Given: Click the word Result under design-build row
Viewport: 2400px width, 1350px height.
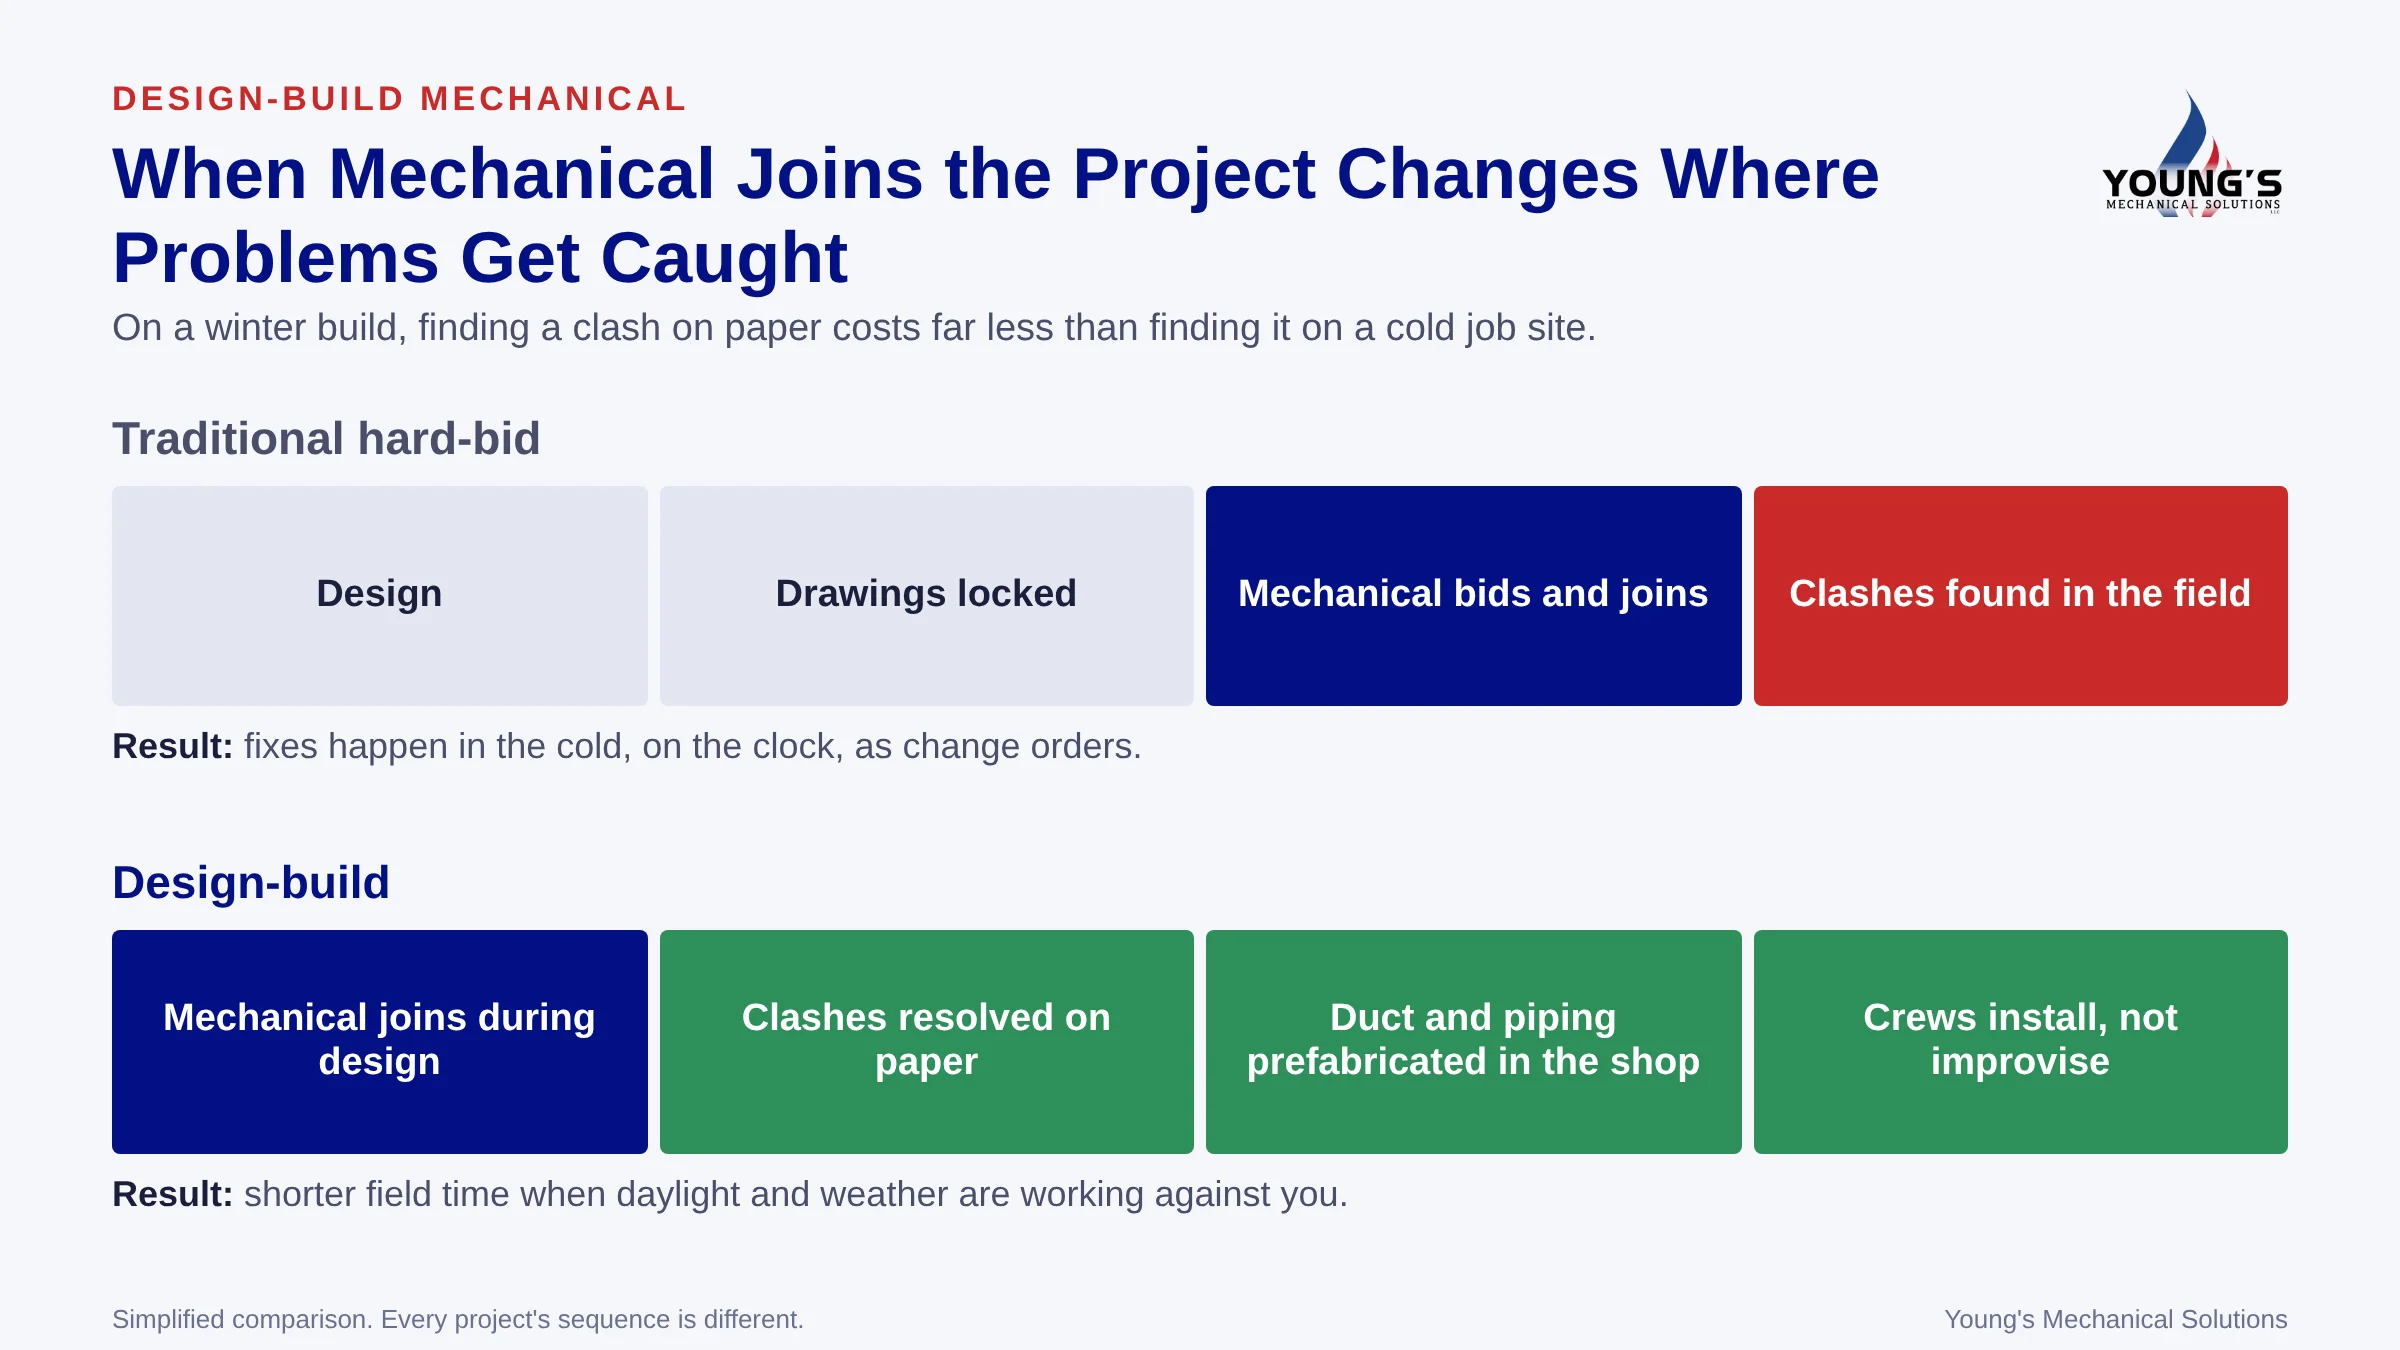Looking at the screenshot, I should 172,1195.
